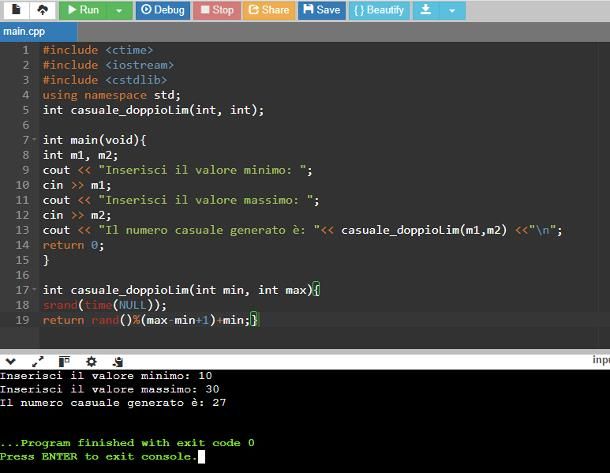Click the 'cin >> m1;' line
The image size is (610, 473).
coord(77,185)
